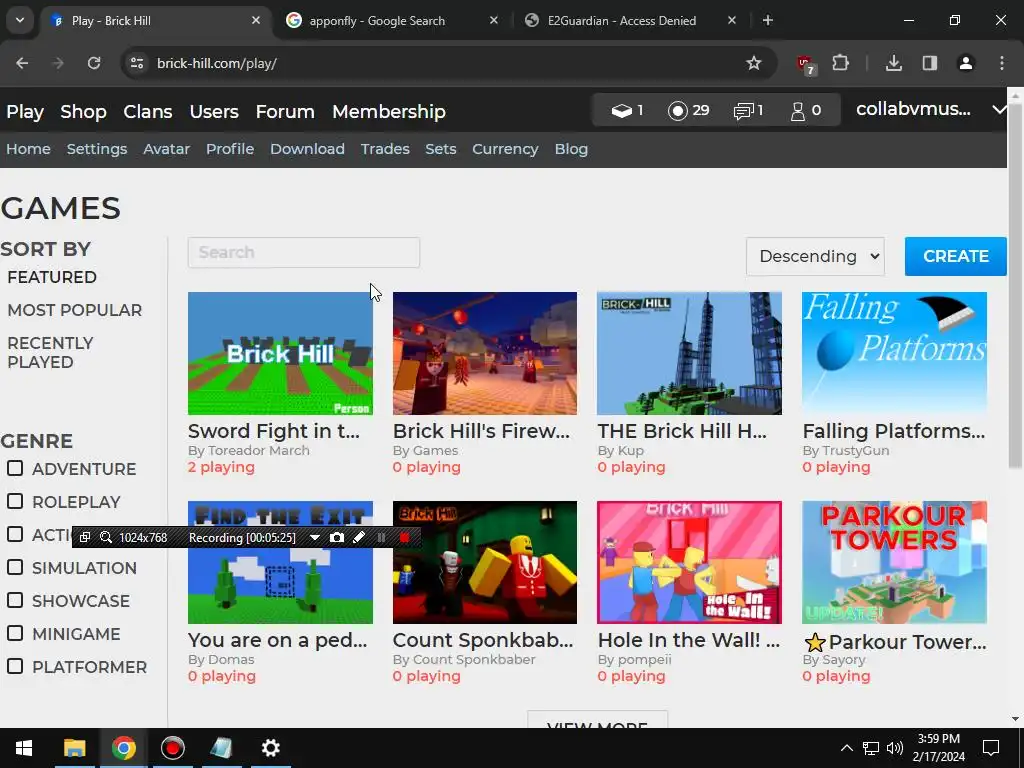Image resolution: width=1024 pixels, height=768 pixels.
Task: Select the recorder pencil draw tool
Action: pos(359,537)
